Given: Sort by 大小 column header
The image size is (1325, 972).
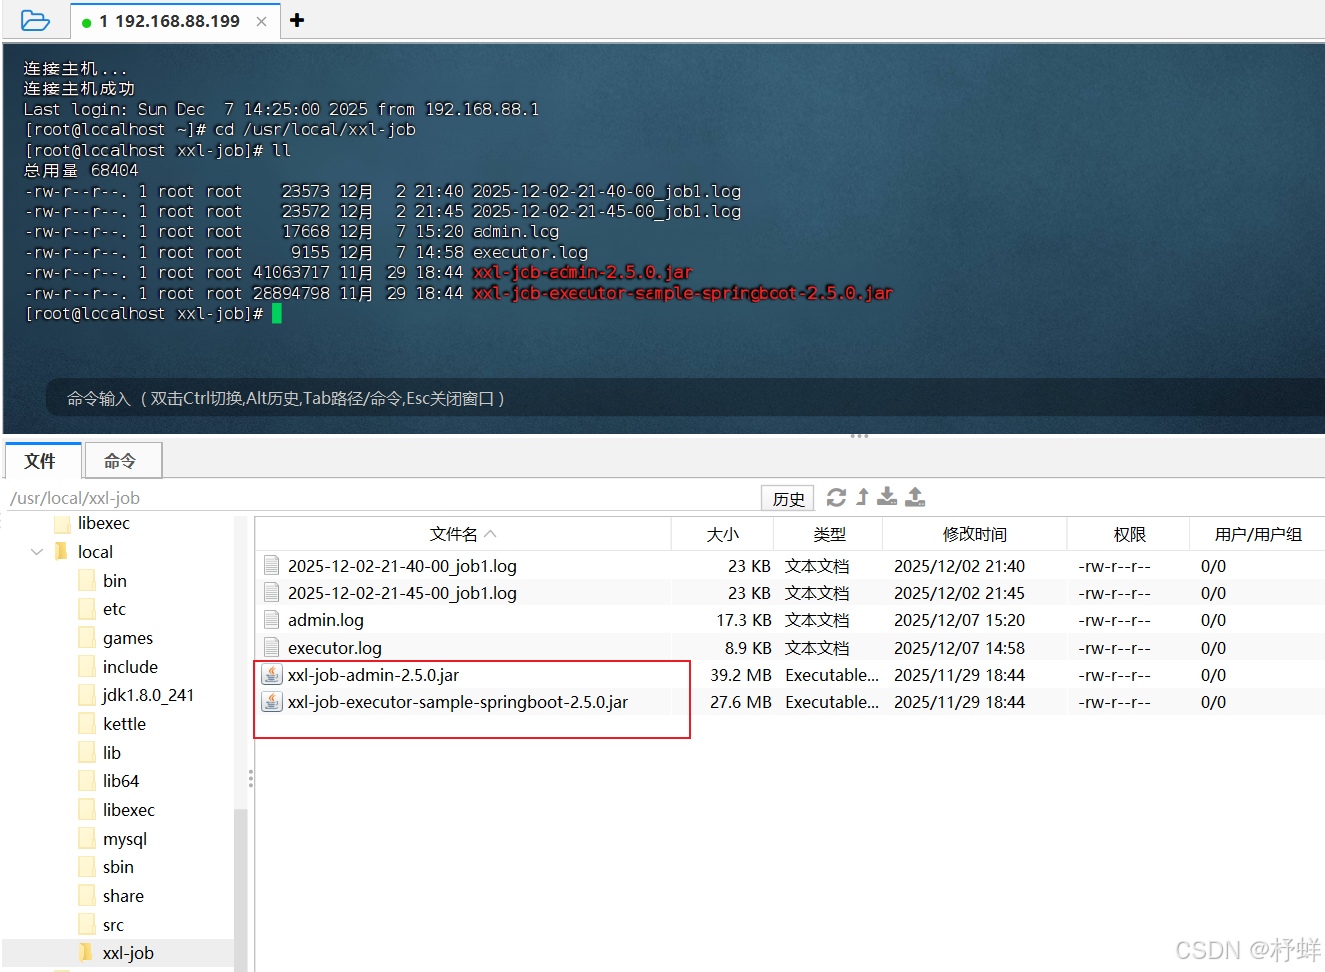Looking at the screenshot, I should click(x=722, y=534).
